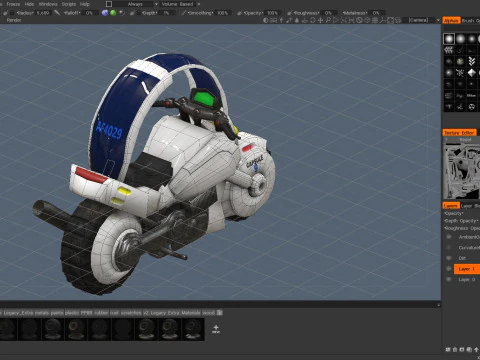Toggle visibility of Dirt layer
The height and width of the screenshot is (360, 480).
tap(449, 258)
